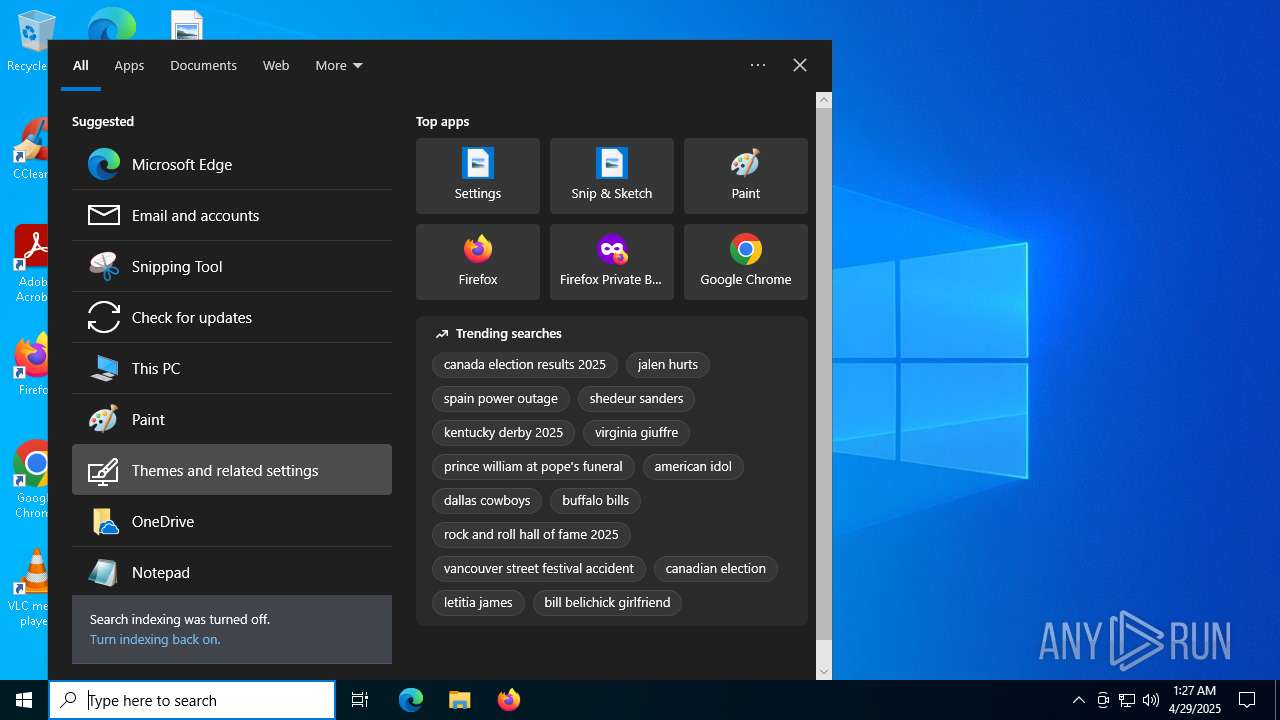The width and height of the screenshot is (1280, 720).
Task: Open File Explorer from the taskbar
Action: pos(459,700)
